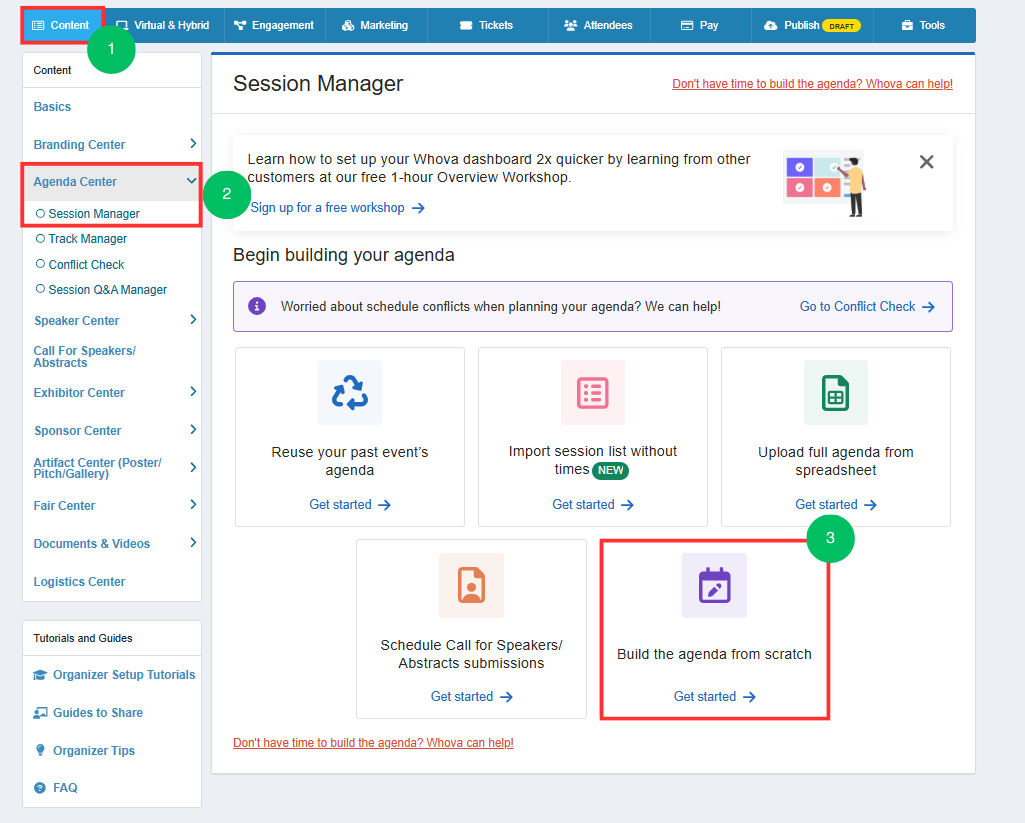Switch to the Attendees tab

[598, 25]
